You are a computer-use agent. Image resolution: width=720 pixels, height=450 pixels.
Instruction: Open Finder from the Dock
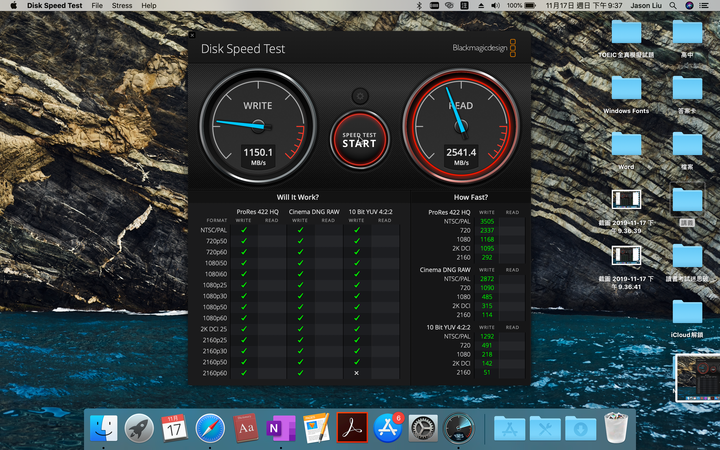[103, 428]
